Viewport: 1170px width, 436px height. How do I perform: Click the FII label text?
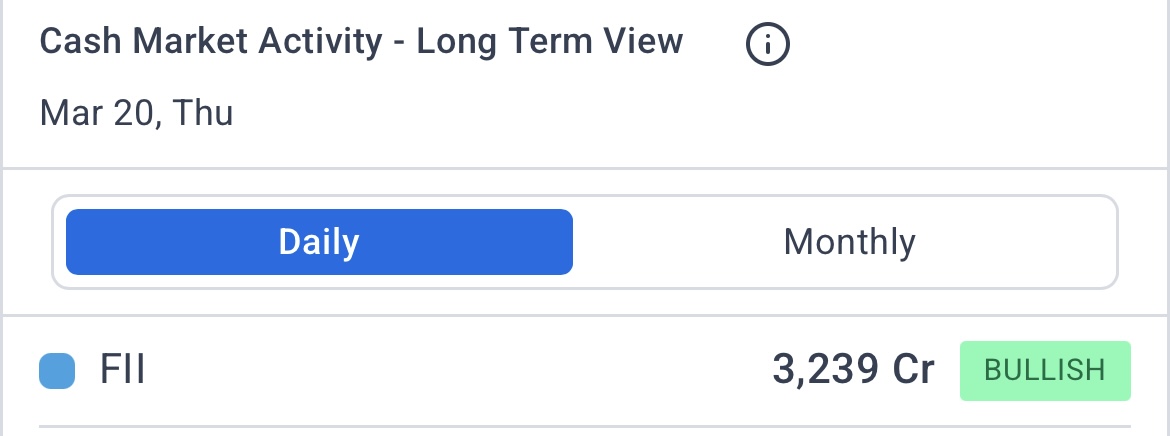coord(123,371)
